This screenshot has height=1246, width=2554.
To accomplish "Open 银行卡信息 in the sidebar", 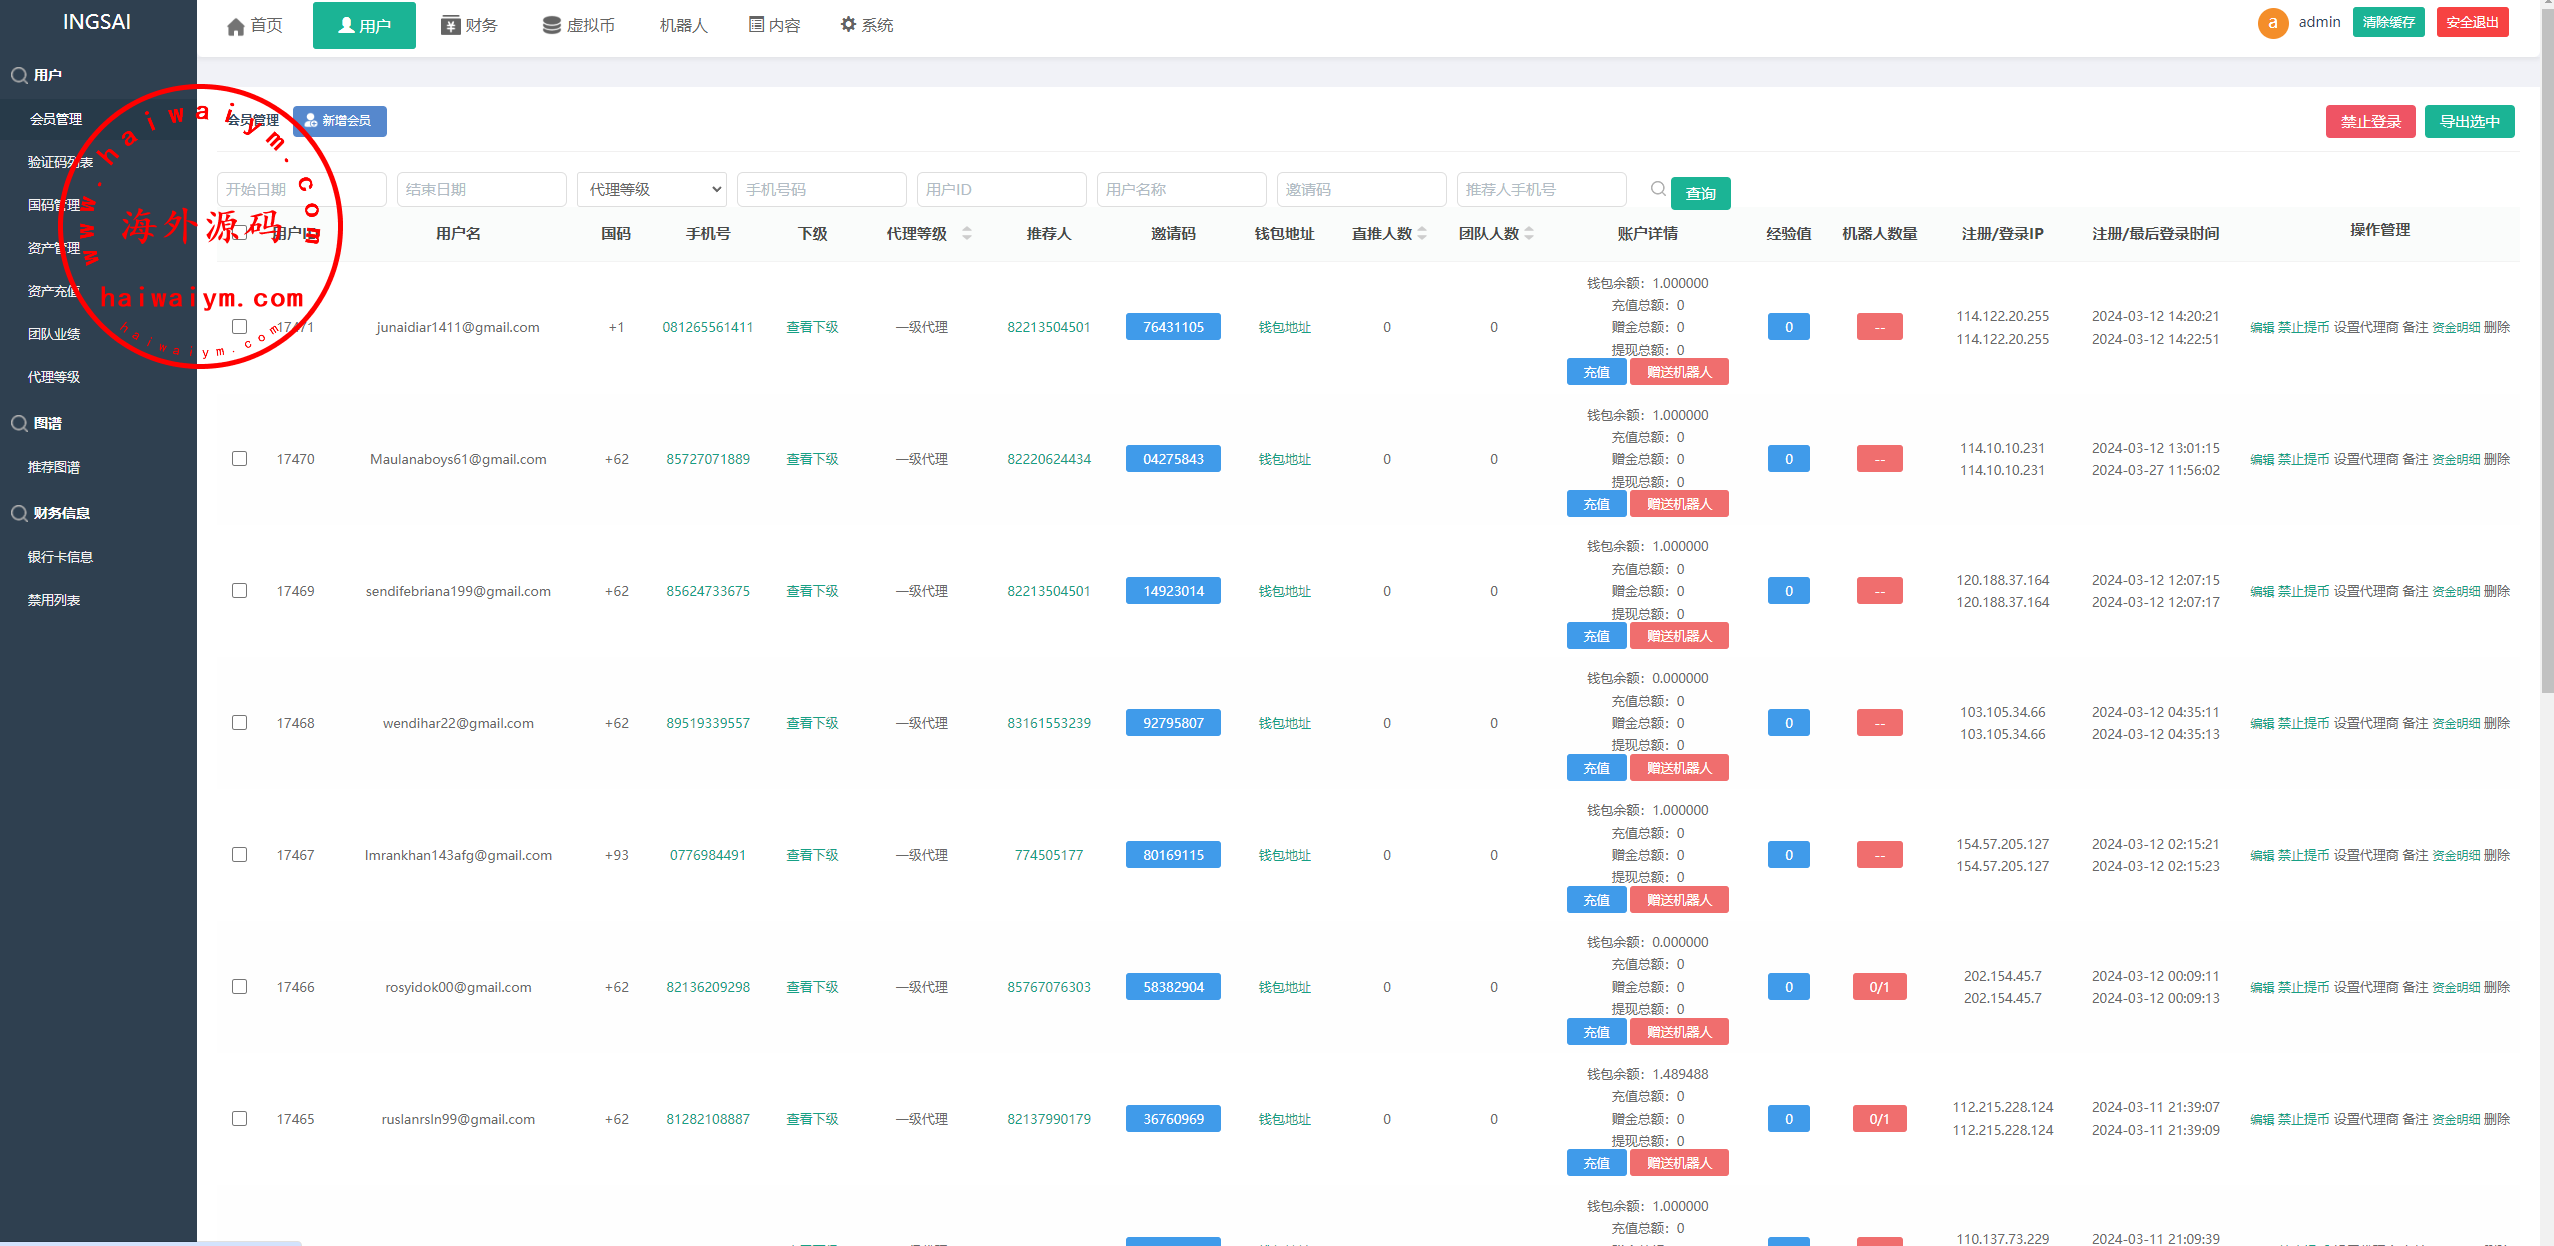I will coord(60,557).
